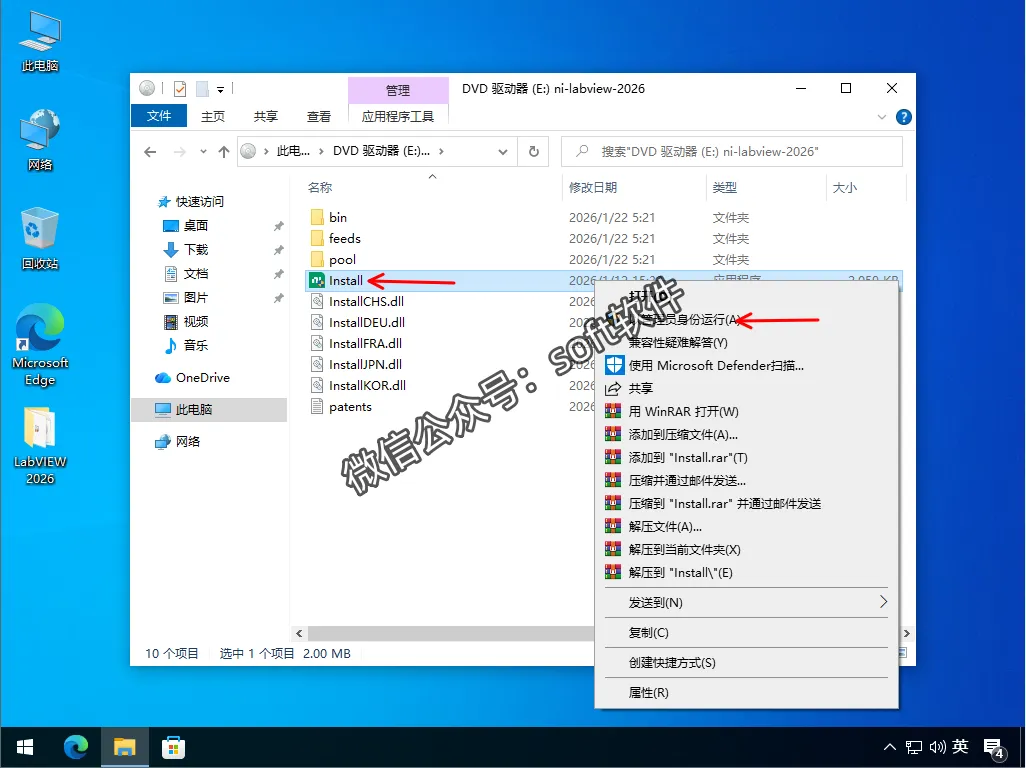
Task: Click the Refresh icon in address bar
Action: pyautogui.click(x=534, y=152)
